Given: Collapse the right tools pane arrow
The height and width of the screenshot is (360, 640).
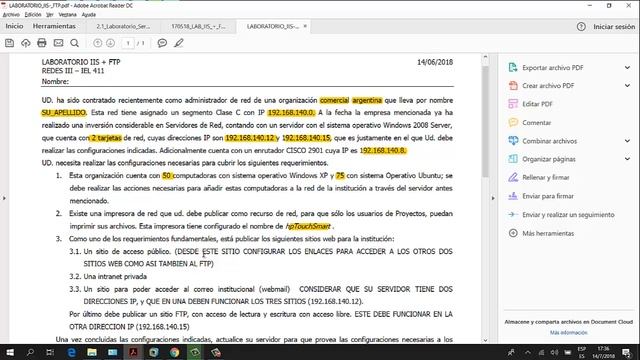Looking at the screenshot, I should coord(493,198).
